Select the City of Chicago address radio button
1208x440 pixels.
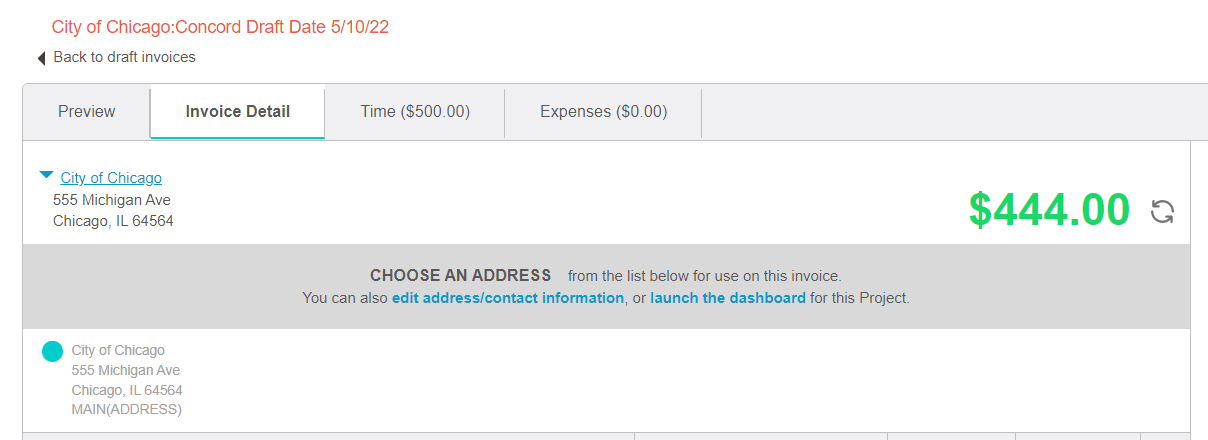click(53, 351)
